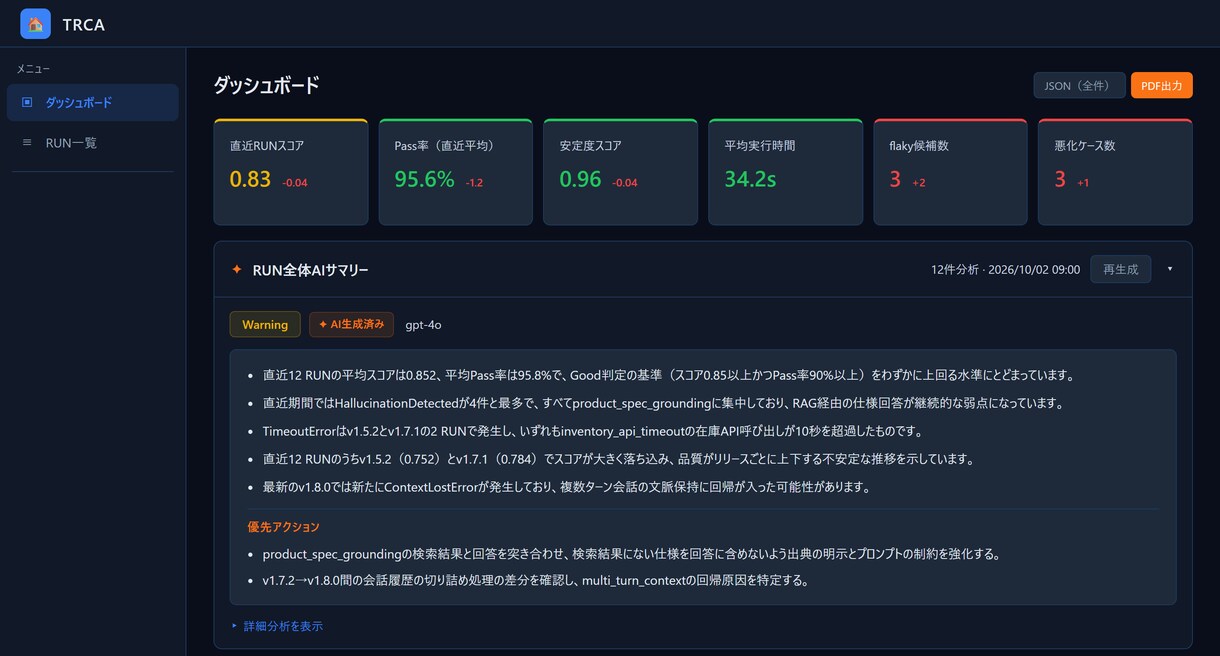Click the RUN一覧 list icon

click(x=27, y=143)
